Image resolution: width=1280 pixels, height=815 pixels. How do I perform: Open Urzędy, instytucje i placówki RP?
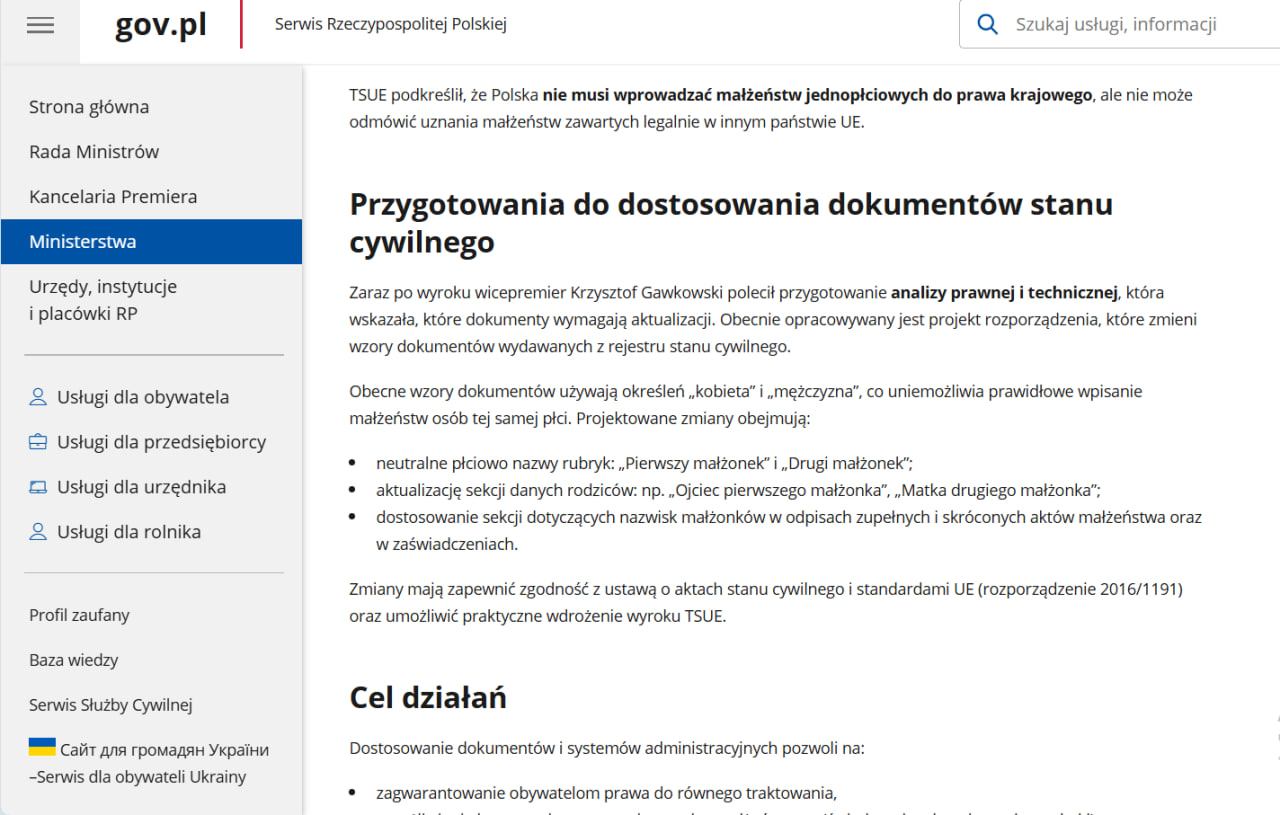click(x=103, y=300)
